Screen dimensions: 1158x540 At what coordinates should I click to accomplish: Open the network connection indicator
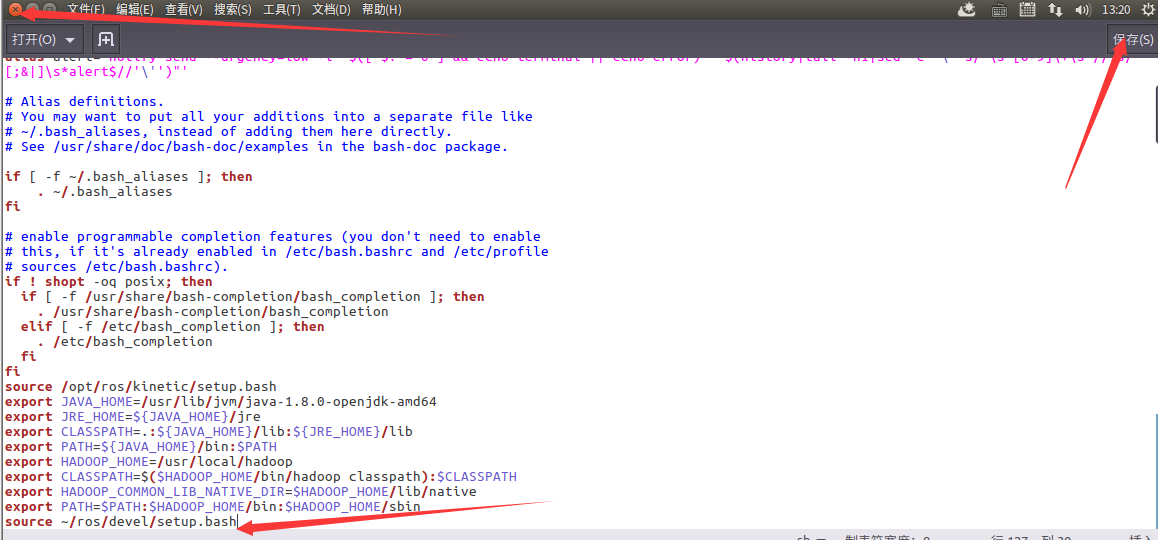tap(1055, 10)
